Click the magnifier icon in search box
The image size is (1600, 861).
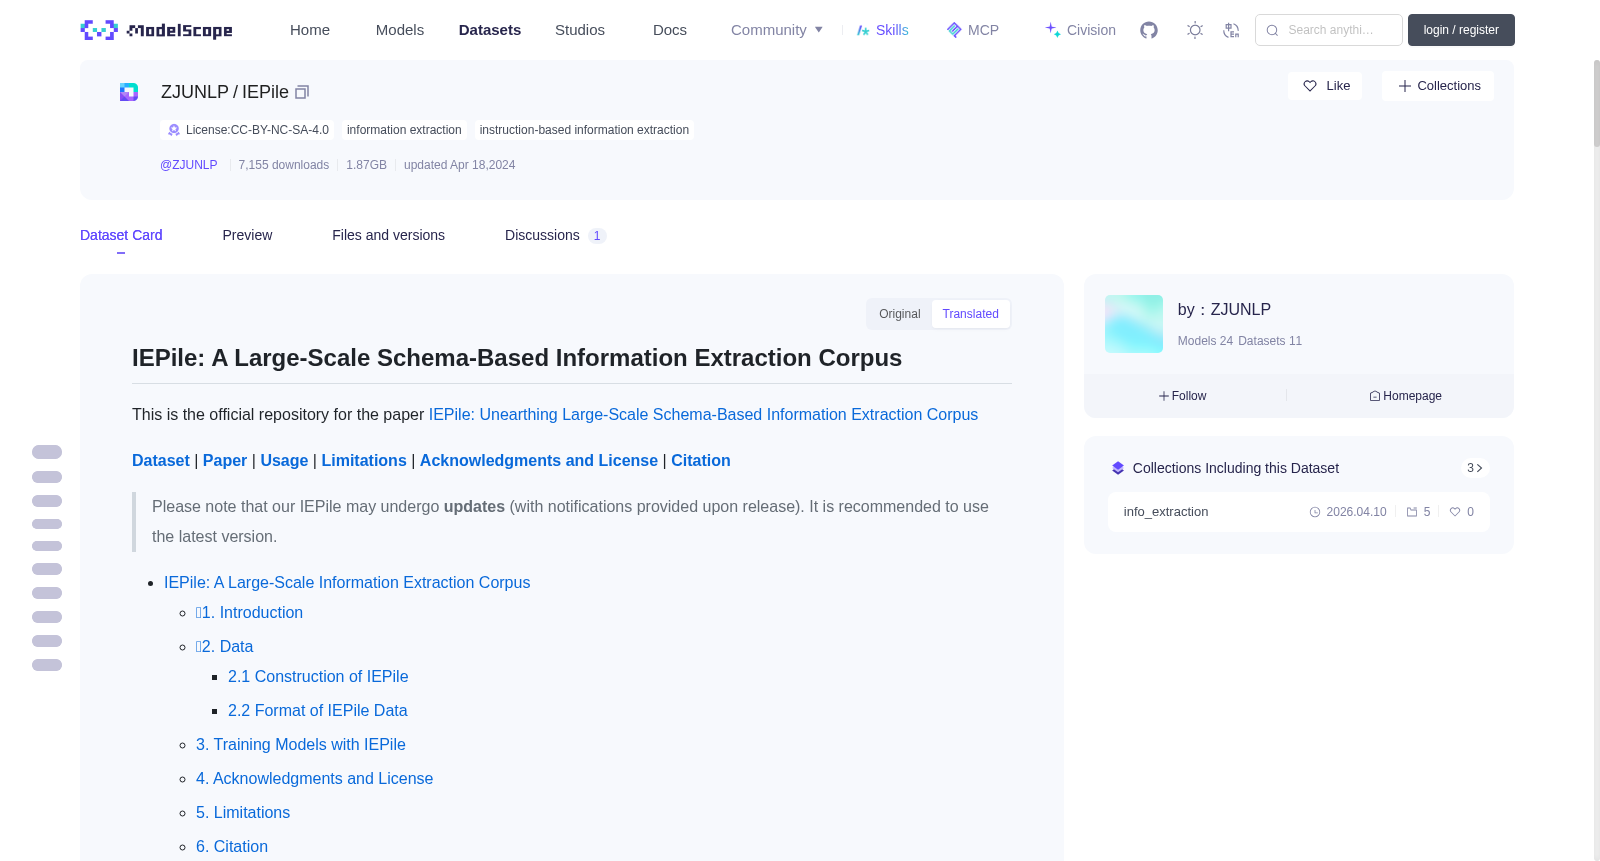pyautogui.click(x=1272, y=30)
